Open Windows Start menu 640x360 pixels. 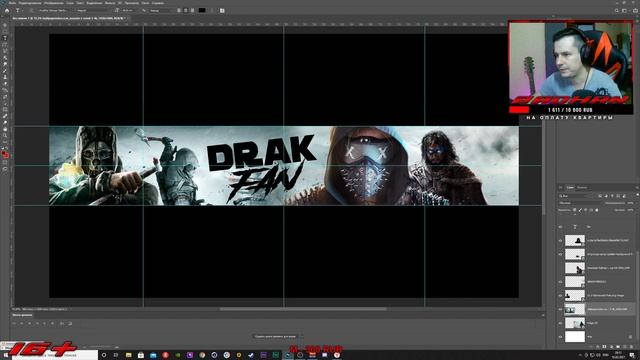click(6, 355)
